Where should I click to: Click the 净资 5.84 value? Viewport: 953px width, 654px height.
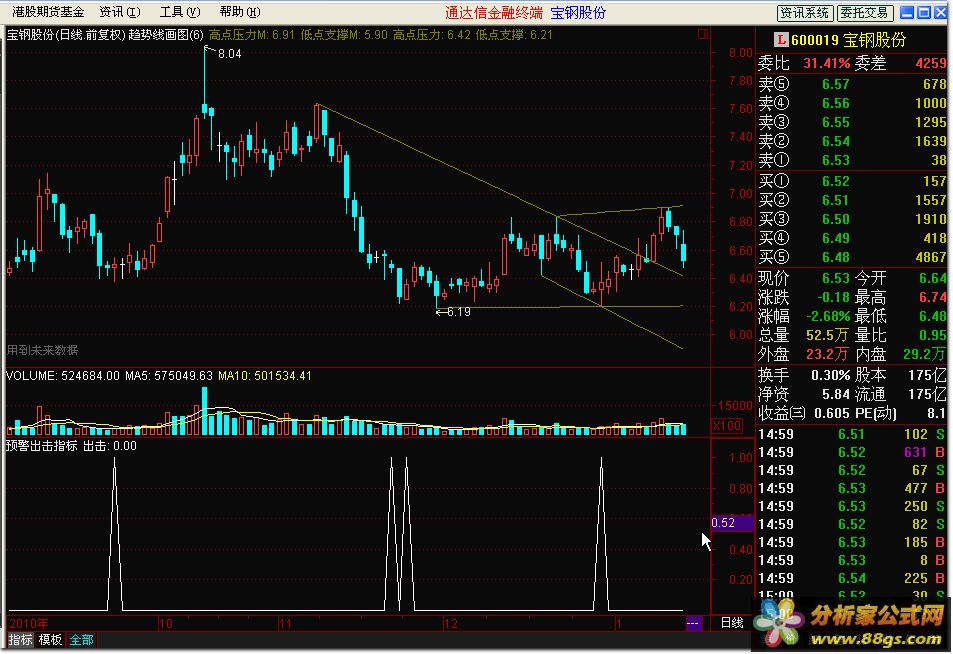click(x=835, y=394)
